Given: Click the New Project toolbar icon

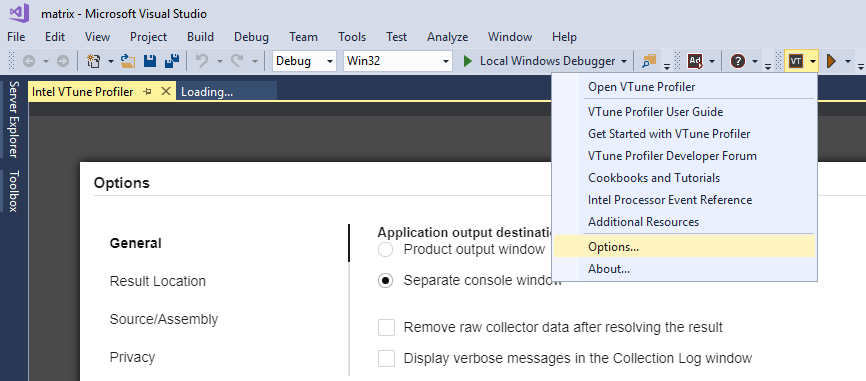Looking at the screenshot, I should pos(94,61).
